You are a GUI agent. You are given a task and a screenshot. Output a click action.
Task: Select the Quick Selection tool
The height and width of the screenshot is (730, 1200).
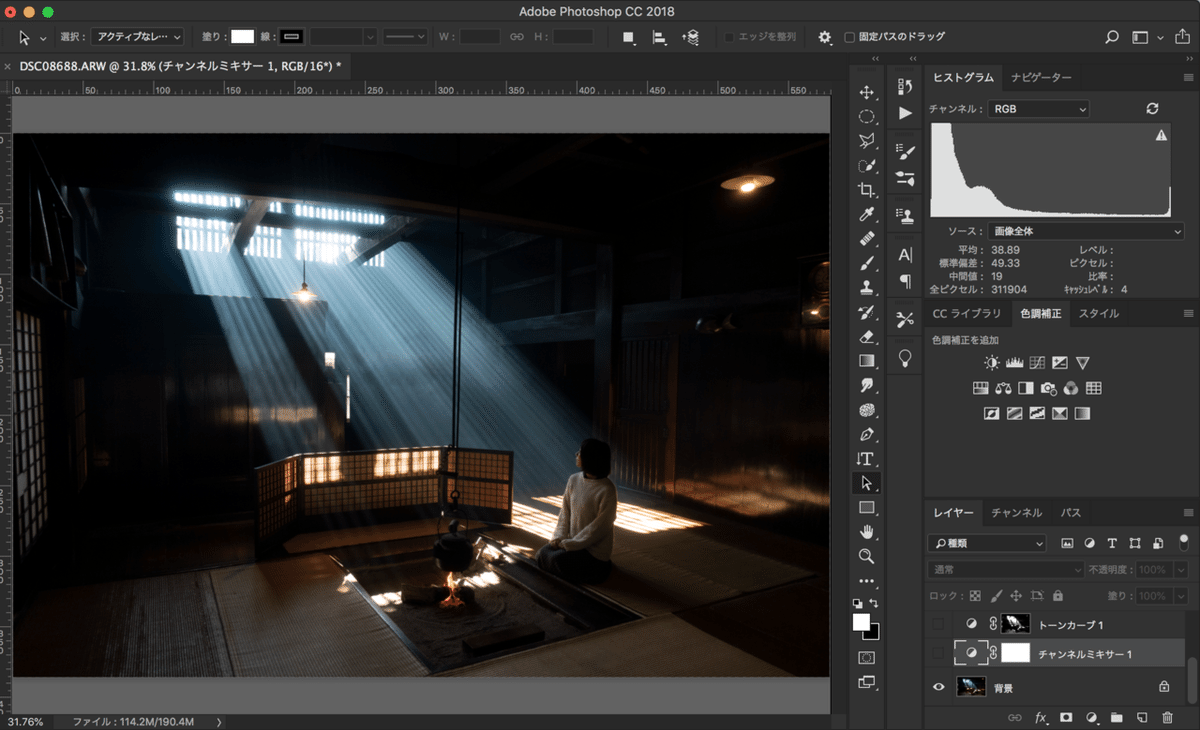pos(866,165)
